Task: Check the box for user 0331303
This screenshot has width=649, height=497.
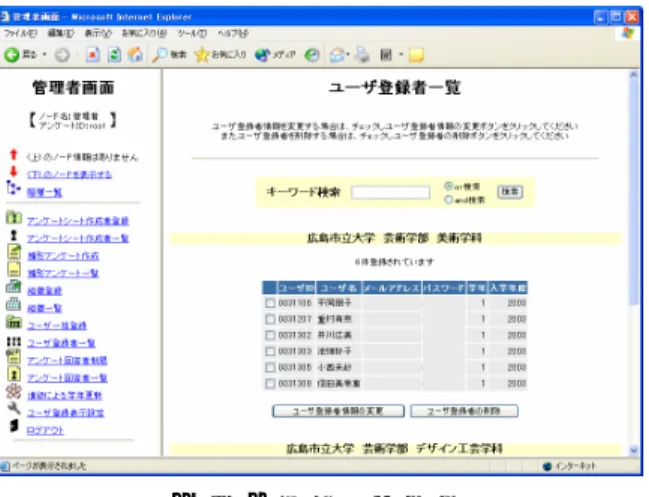Action: (270, 351)
